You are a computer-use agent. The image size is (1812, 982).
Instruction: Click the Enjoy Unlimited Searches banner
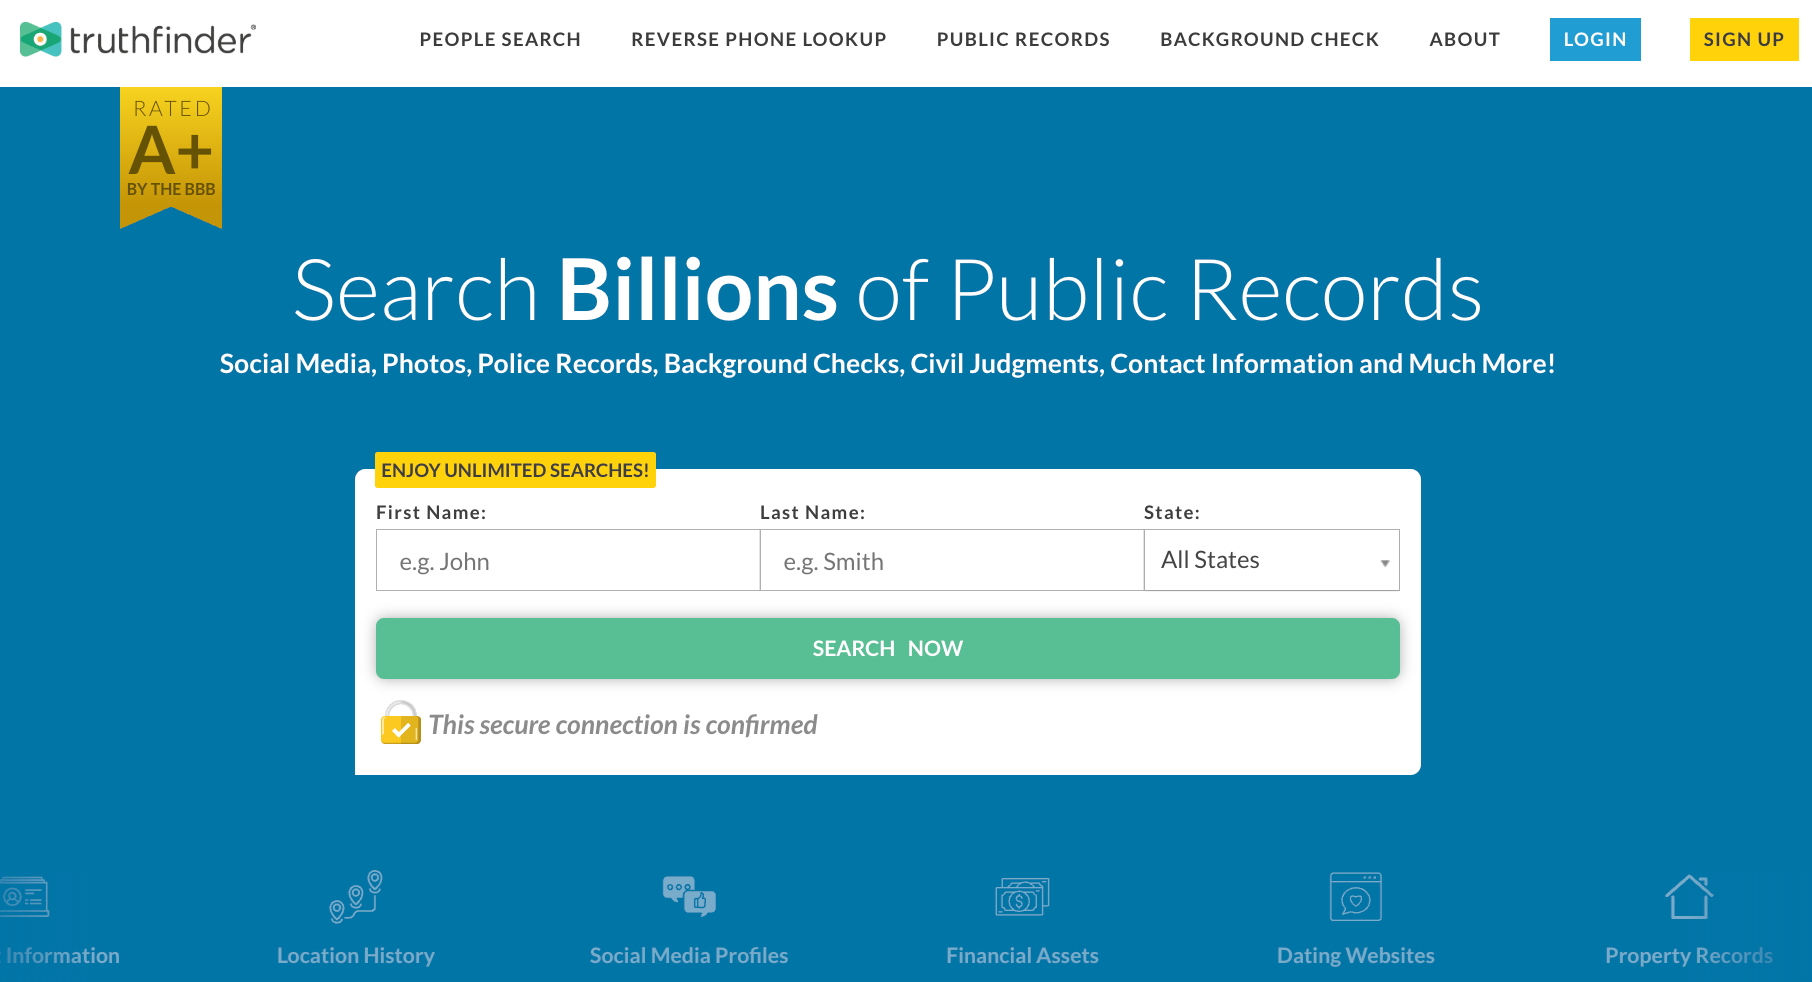(x=515, y=470)
